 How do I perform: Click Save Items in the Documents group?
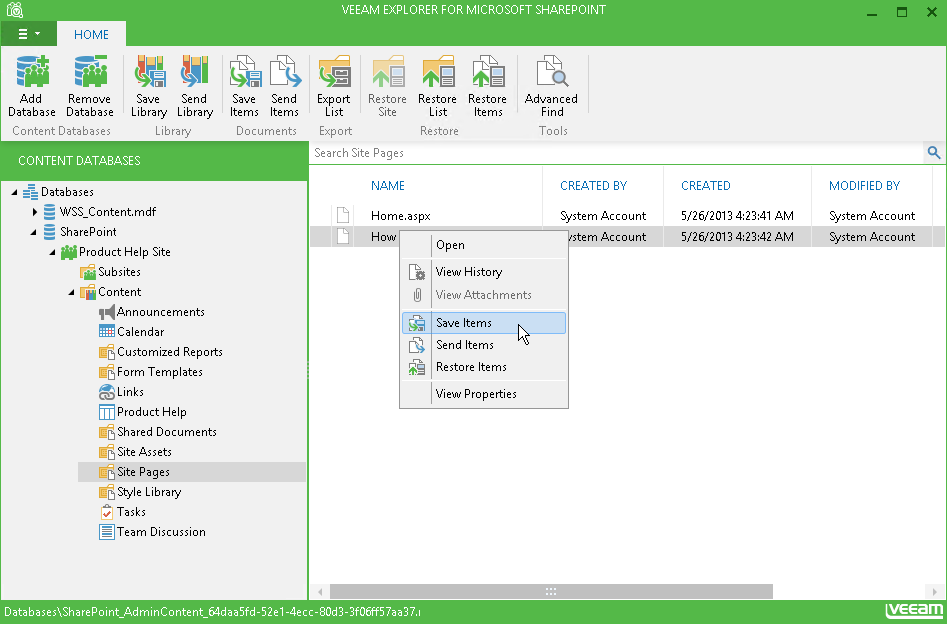click(x=245, y=86)
